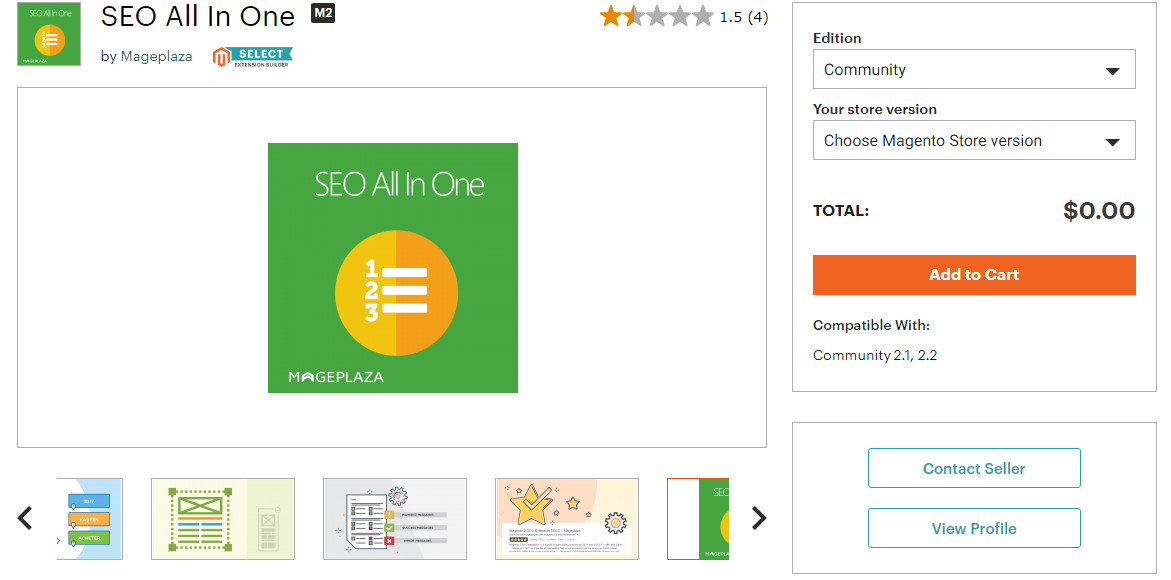The width and height of the screenshot is (1171, 580).
Task: Click the View Profile button
Action: click(974, 528)
